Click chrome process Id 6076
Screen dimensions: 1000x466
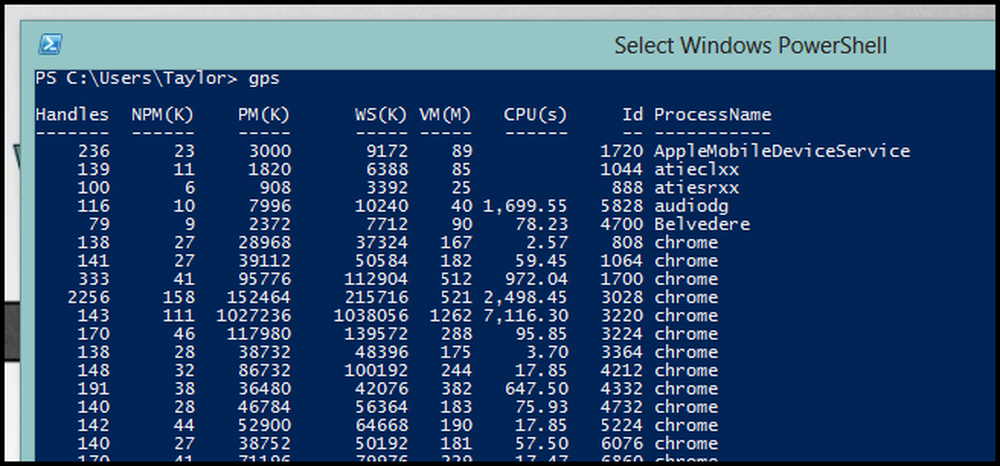click(x=622, y=444)
